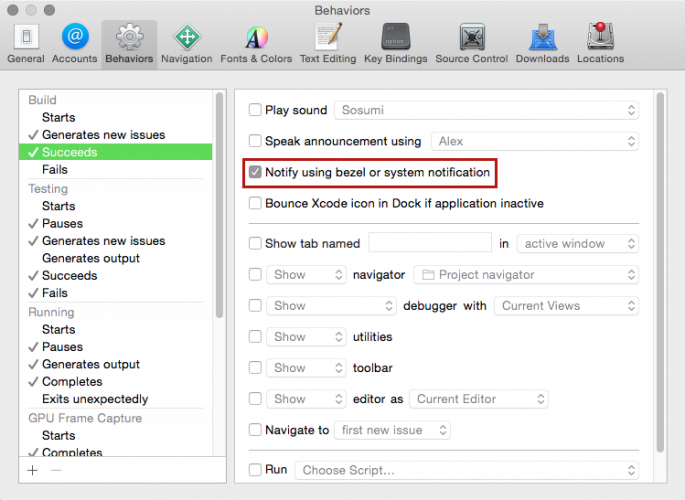Click the Show tab named text field
The height and width of the screenshot is (500, 685).
pos(429,243)
